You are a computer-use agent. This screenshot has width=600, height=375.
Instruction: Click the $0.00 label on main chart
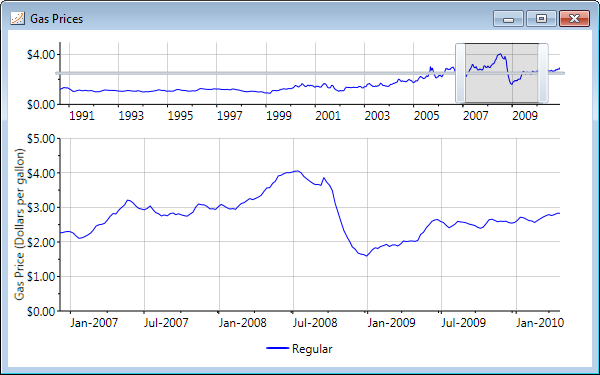click(x=41, y=311)
